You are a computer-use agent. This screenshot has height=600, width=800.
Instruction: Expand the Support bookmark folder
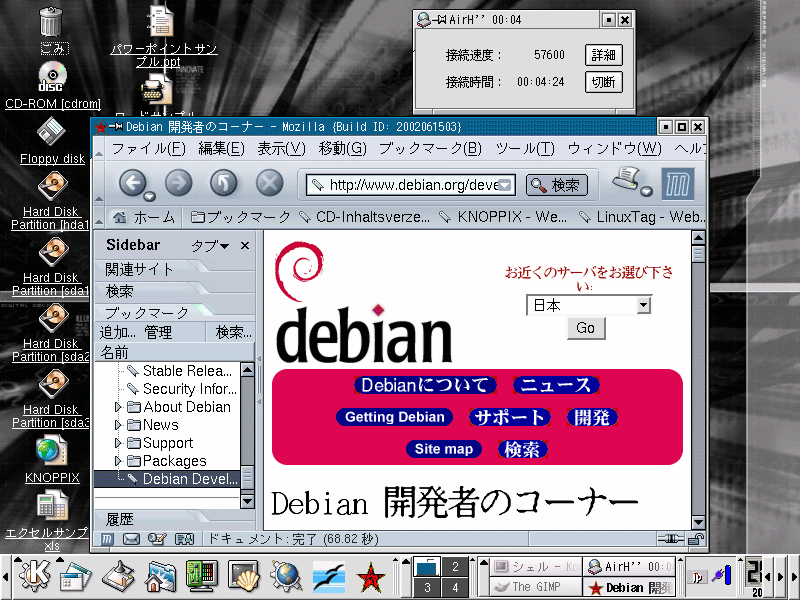pyautogui.click(x=118, y=443)
